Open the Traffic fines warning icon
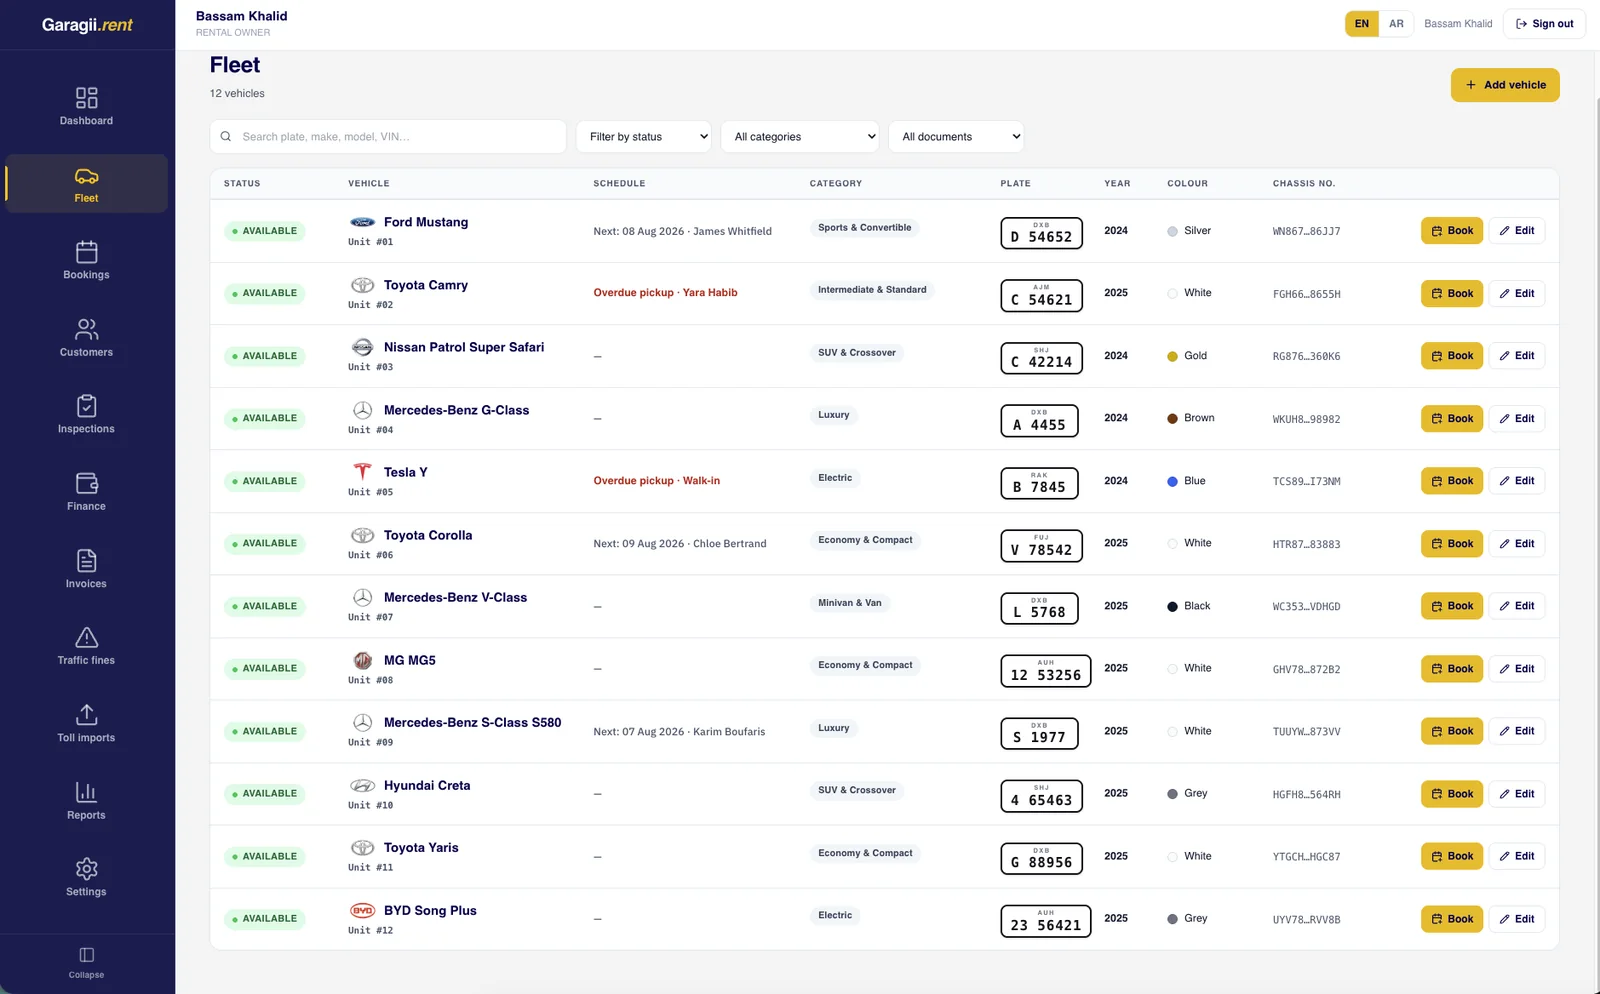1600x994 pixels. 86,637
